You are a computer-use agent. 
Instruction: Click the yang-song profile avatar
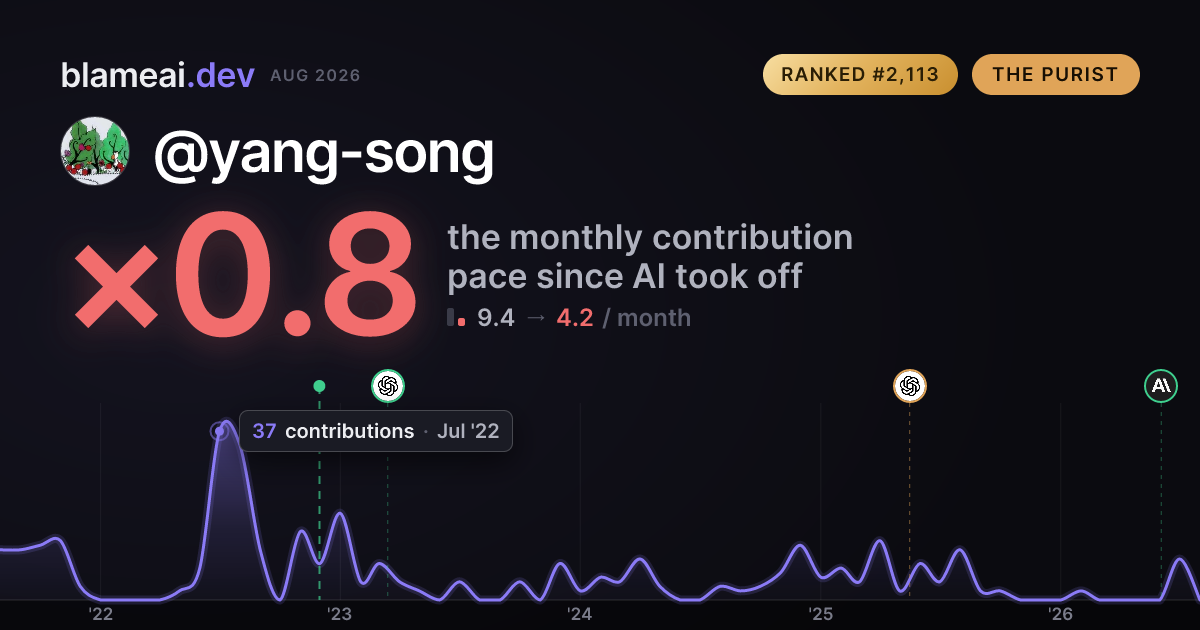[x=95, y=152]
